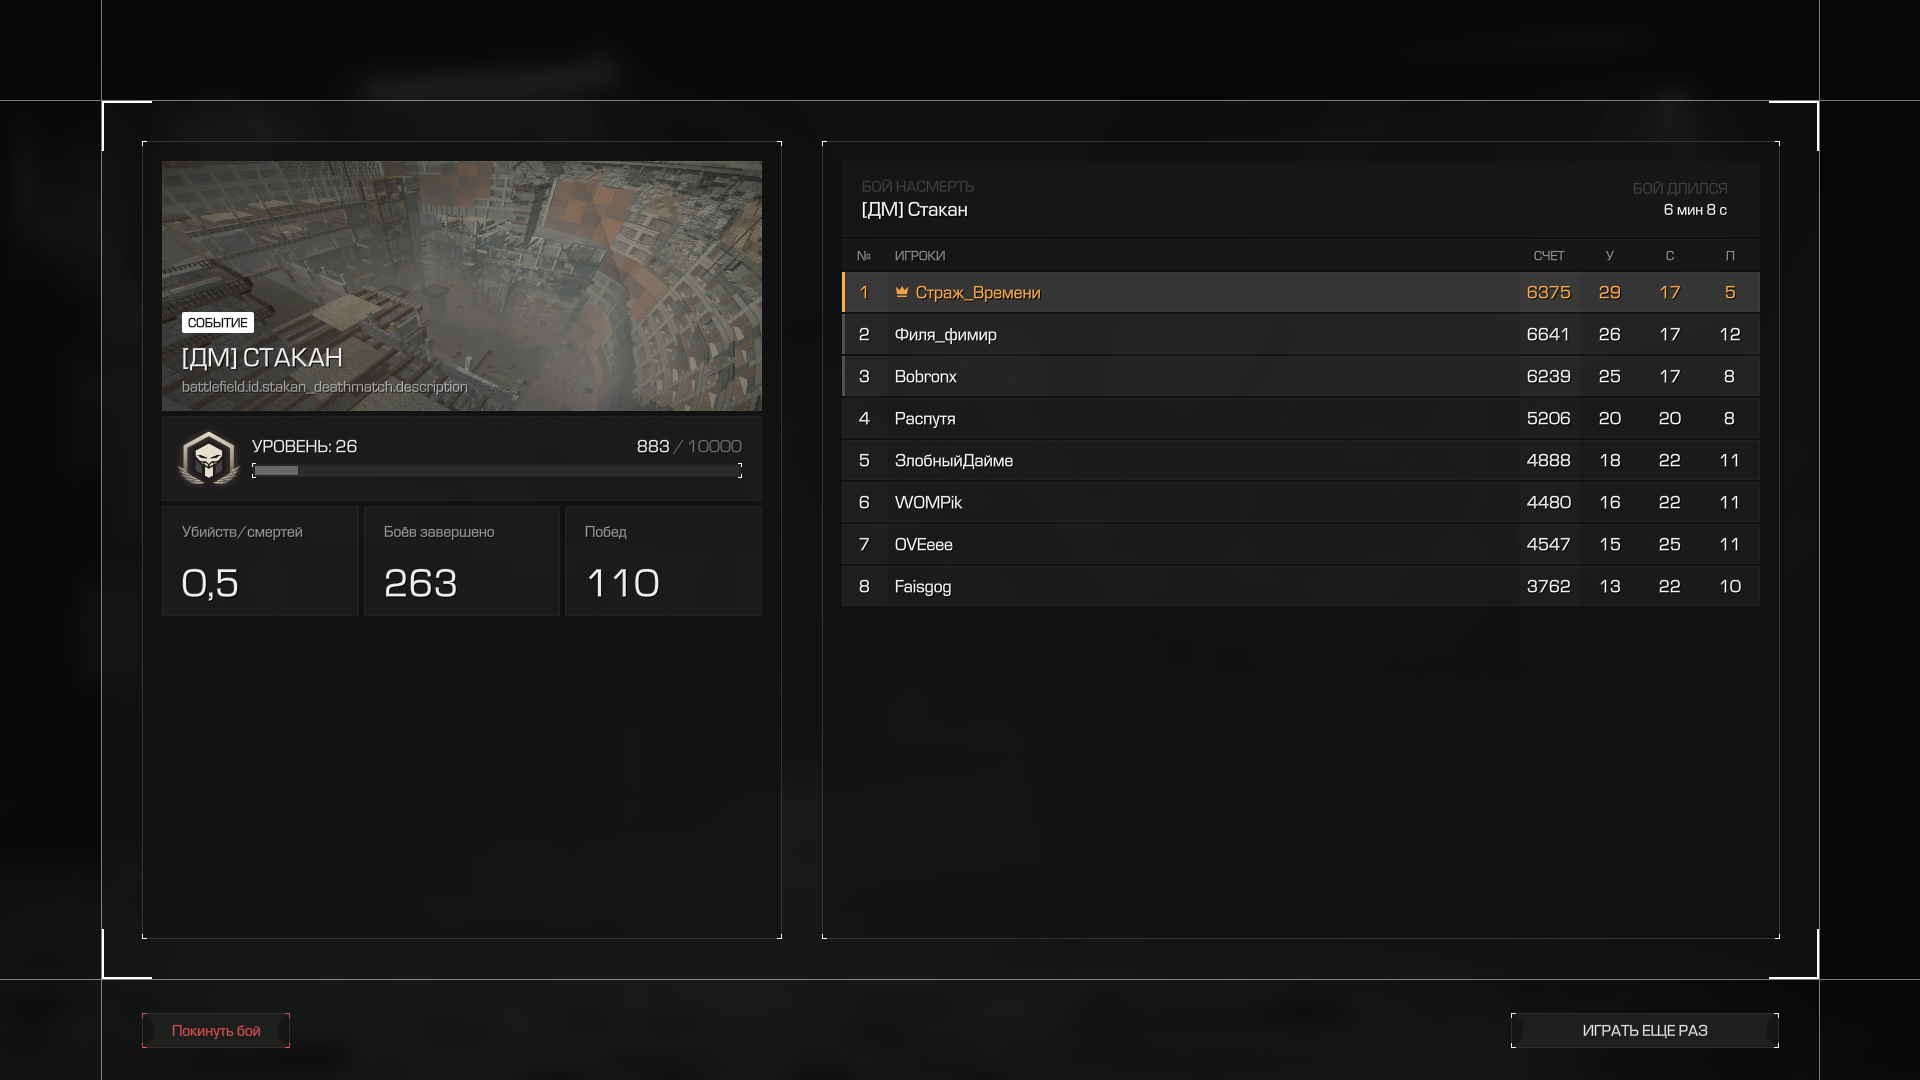Click the БОЙ ДЛИЛСЯ label
Viewport: 1920px width, 1080px height.
coord(1680,188)
